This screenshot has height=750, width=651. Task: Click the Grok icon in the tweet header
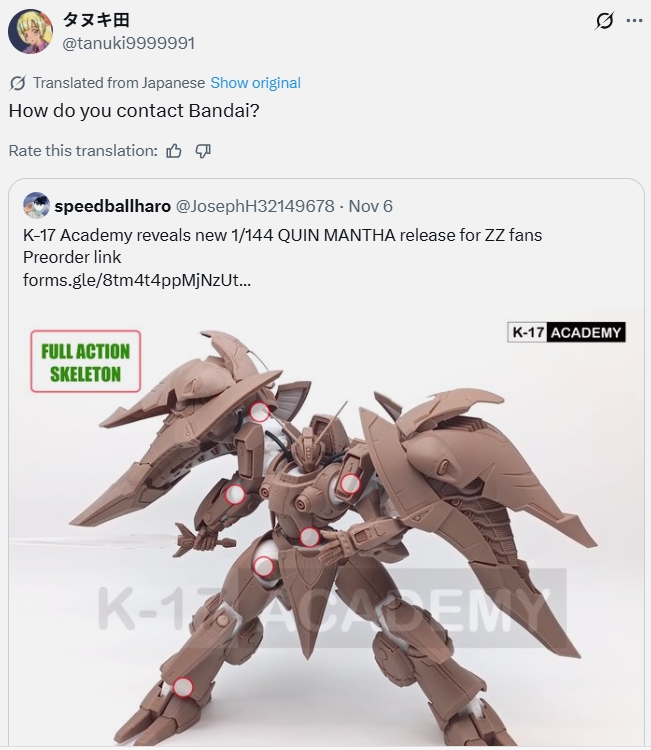(x=605, y=21)
